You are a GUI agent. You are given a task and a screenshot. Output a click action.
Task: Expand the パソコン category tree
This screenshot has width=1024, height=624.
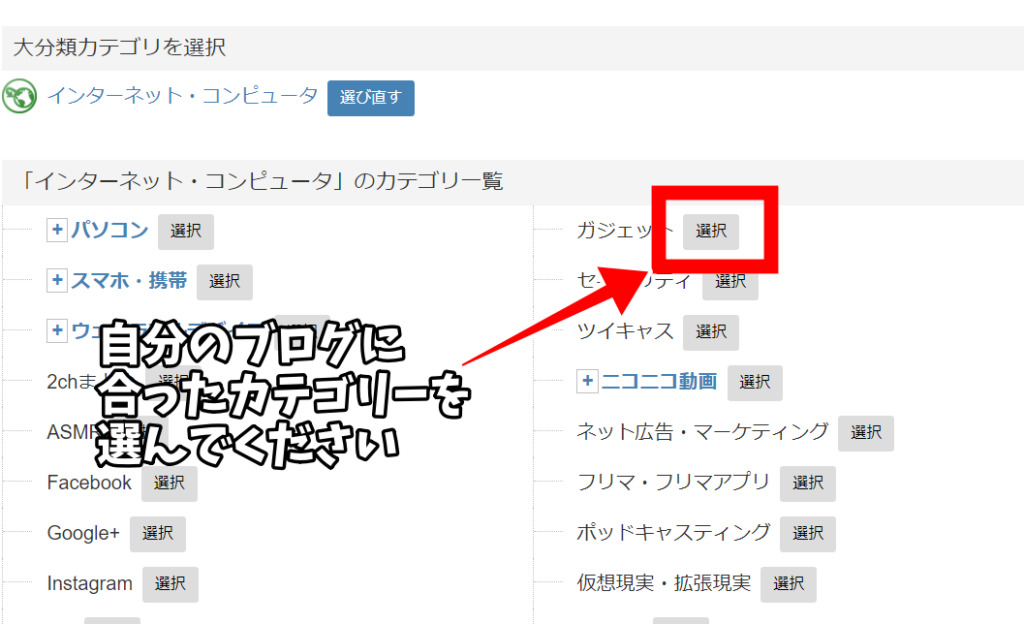pos(57,231)
